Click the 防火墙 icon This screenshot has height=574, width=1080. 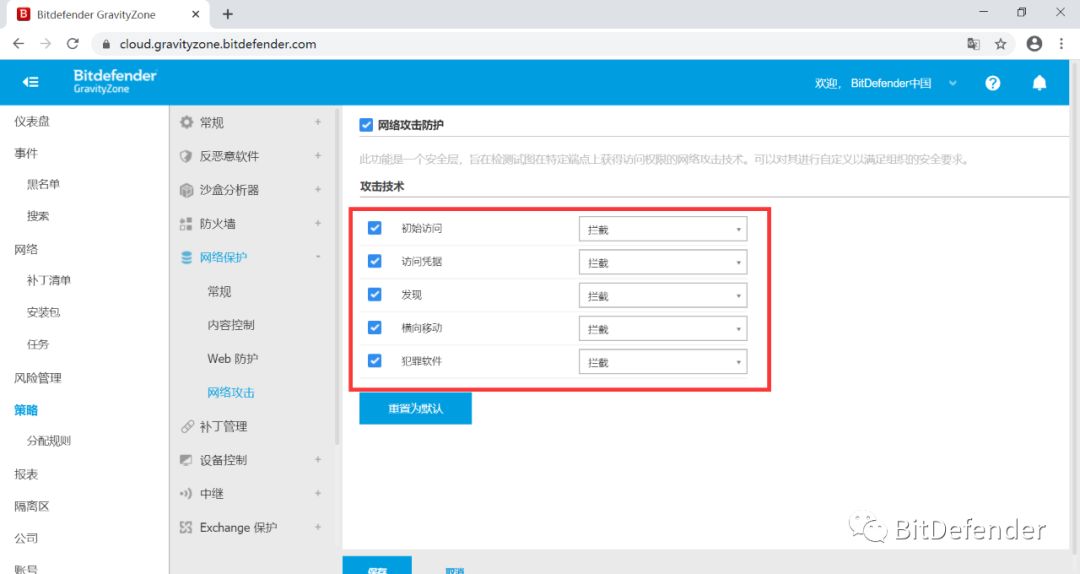186,223
